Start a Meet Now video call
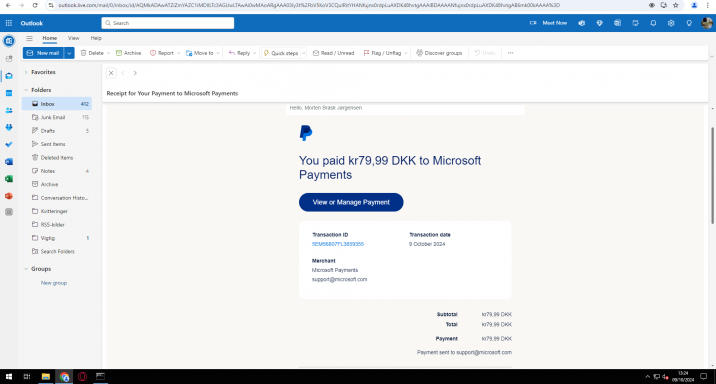Image resolution: width=716 pixels, height=384 pixels. 548,23
